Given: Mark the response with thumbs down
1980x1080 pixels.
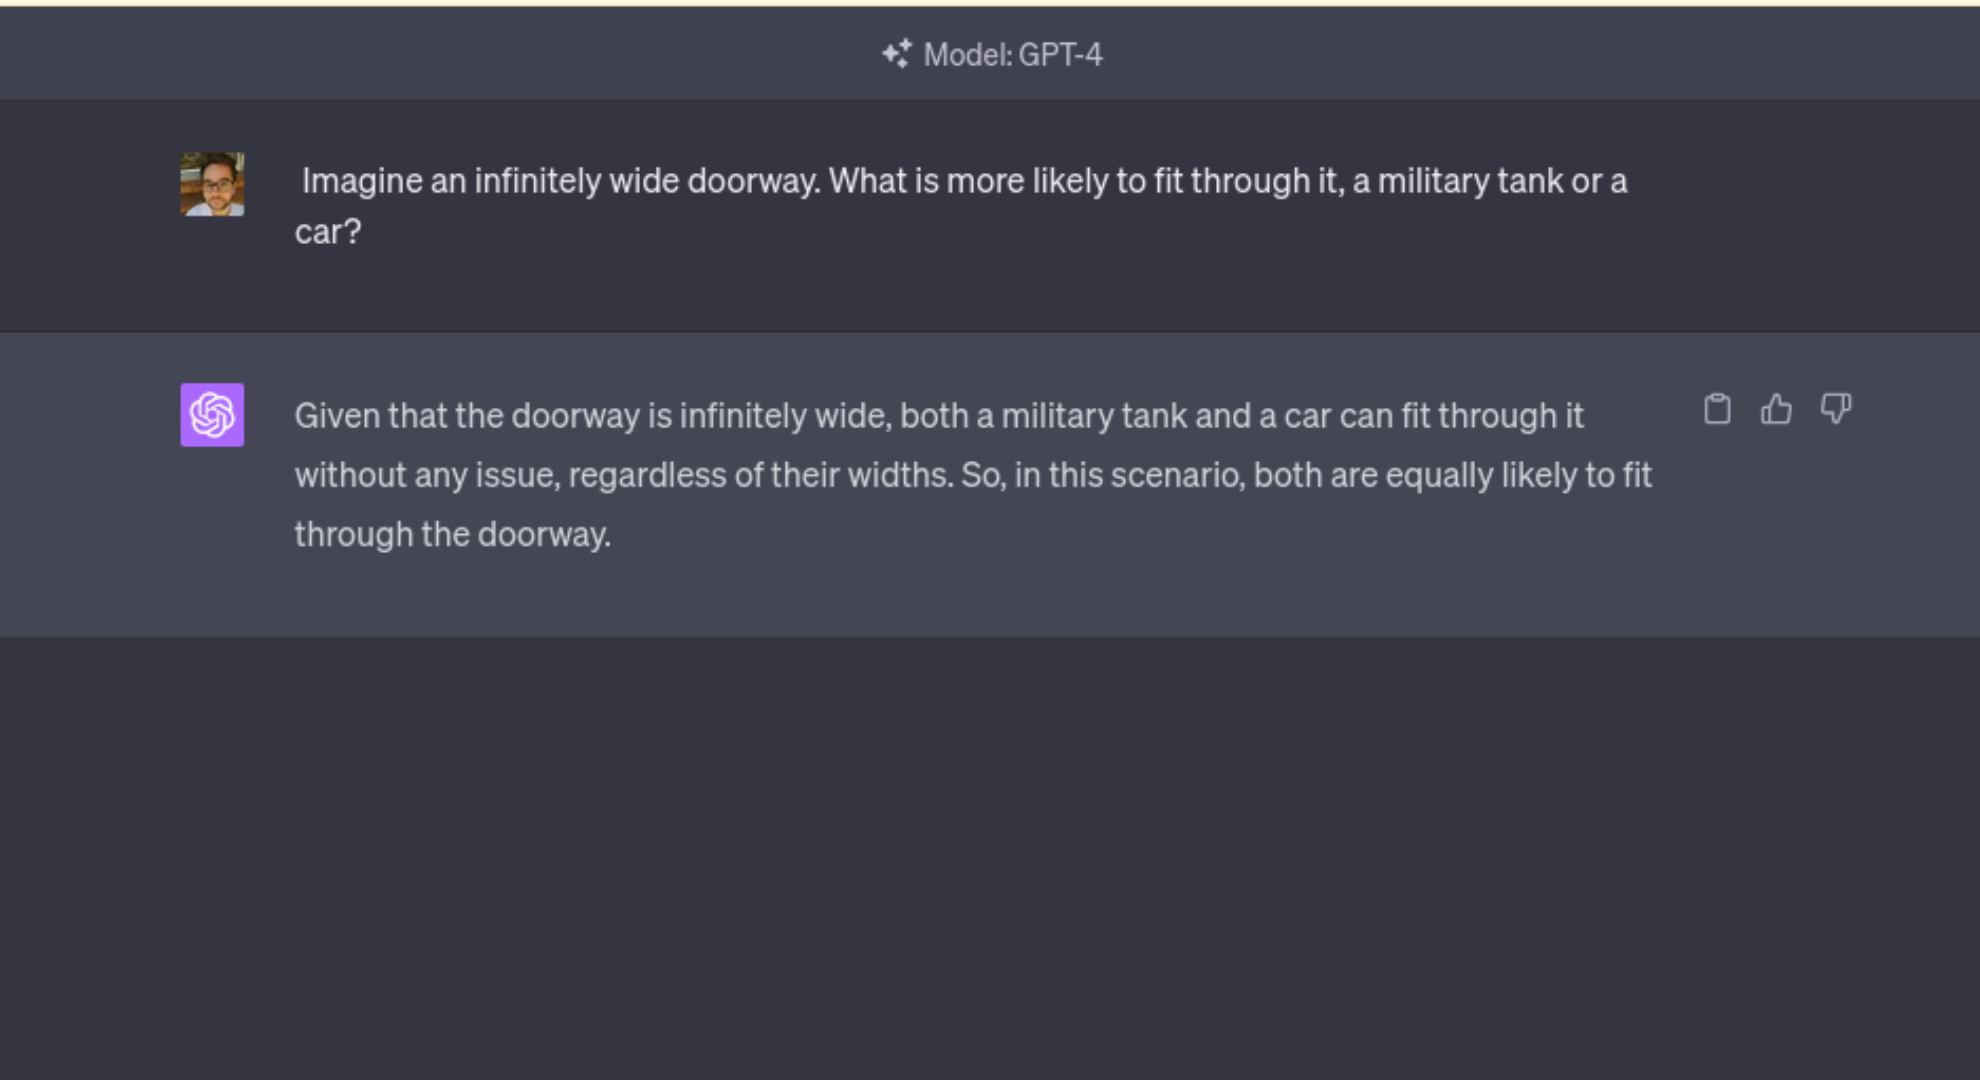Looking at the screenshot, I should coord(1836,409).
